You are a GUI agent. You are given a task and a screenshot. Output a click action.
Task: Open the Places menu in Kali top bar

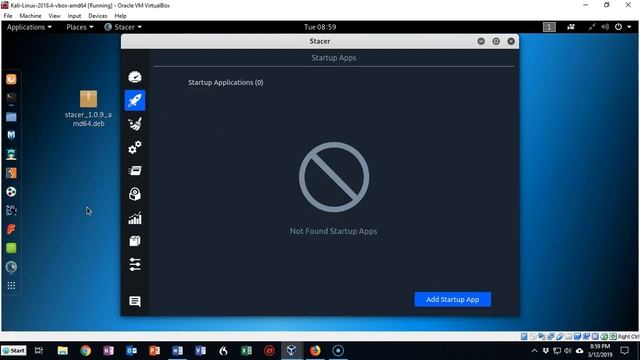click(x=80, y=27)
